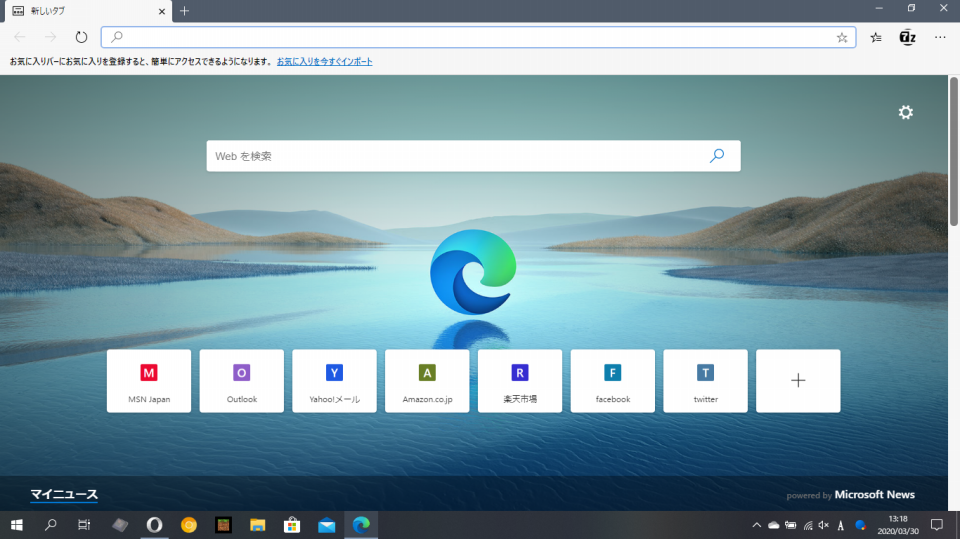
Task: Open Task View in the taskbar
Action: (x=84, y=525)
